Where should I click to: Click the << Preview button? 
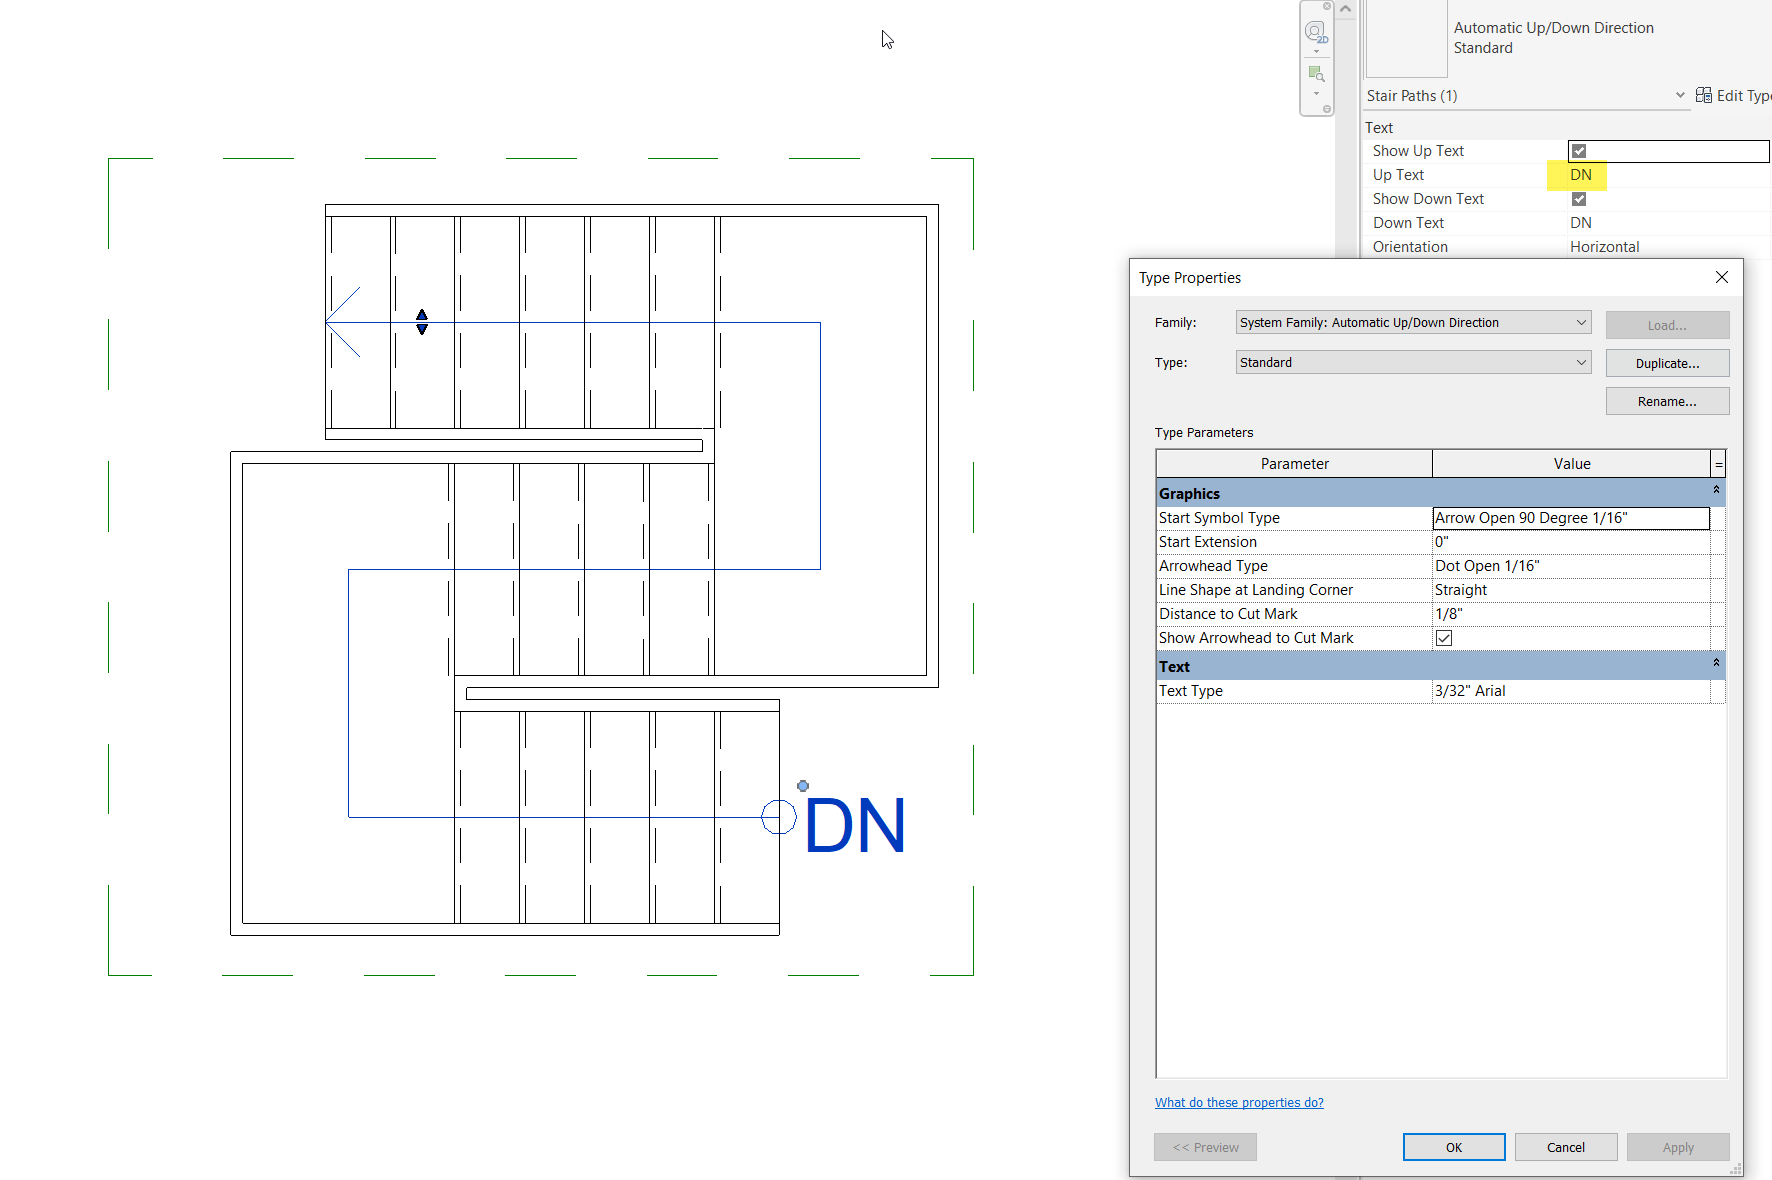pos(1205,1147)
